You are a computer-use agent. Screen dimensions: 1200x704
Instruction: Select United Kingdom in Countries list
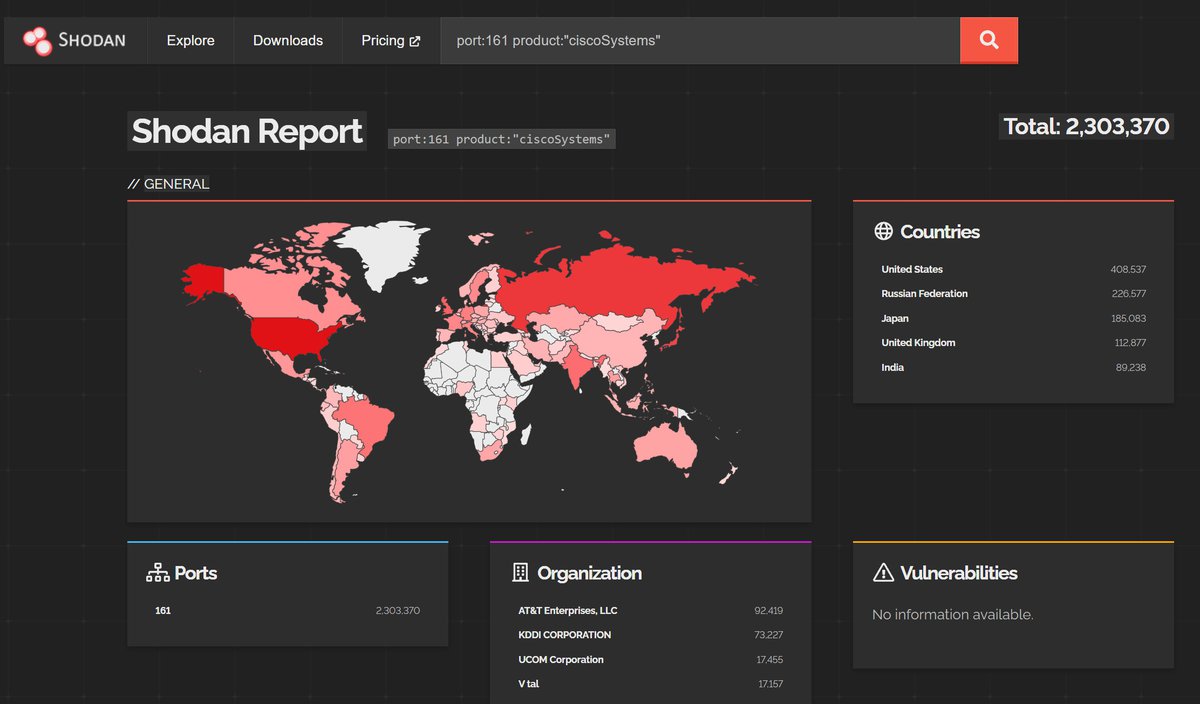(x=918, y=343)
